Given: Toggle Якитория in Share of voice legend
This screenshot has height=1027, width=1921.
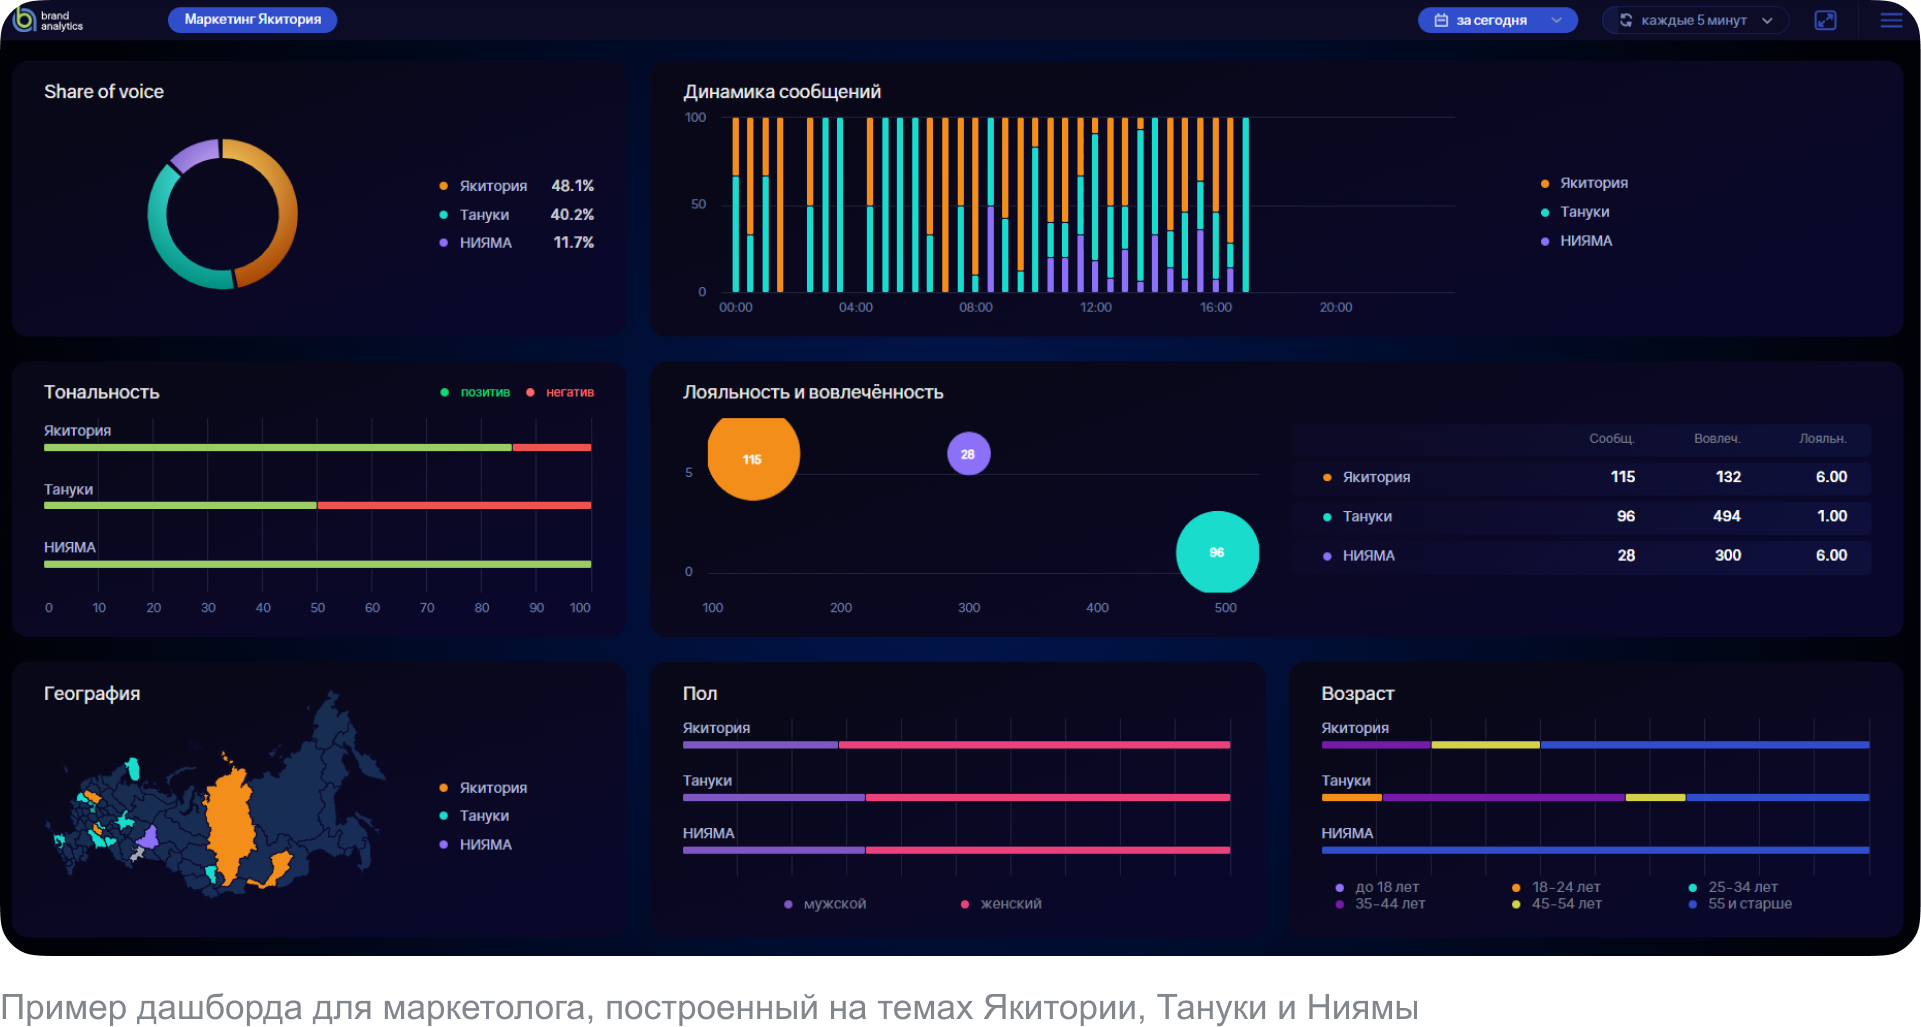Looking at the screenshot, I should pos(483,186).
